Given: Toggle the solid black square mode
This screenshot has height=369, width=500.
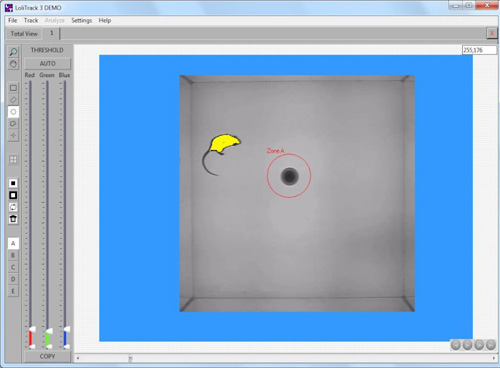Looking at the screenshot, I should 13,183.
